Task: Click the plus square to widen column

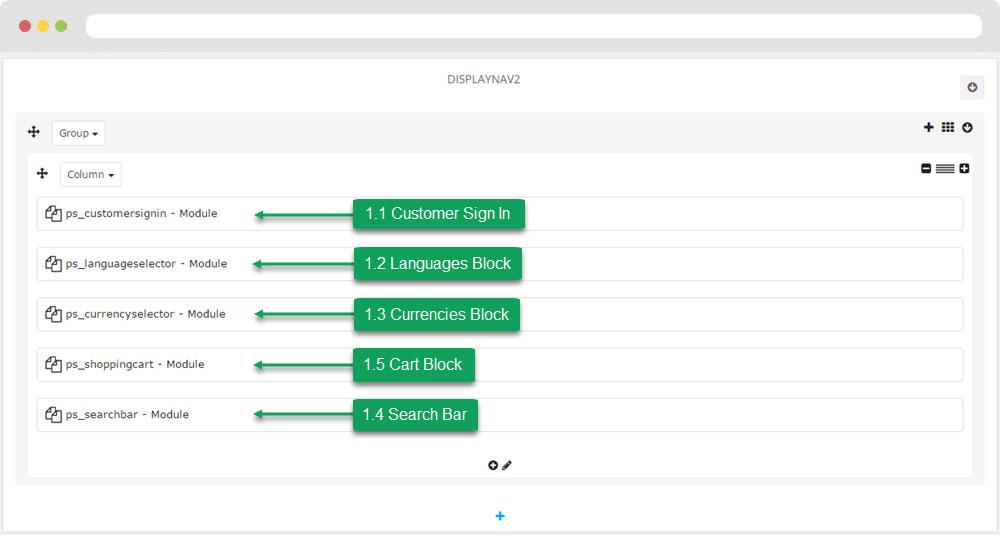Action: tap(964, 168)
